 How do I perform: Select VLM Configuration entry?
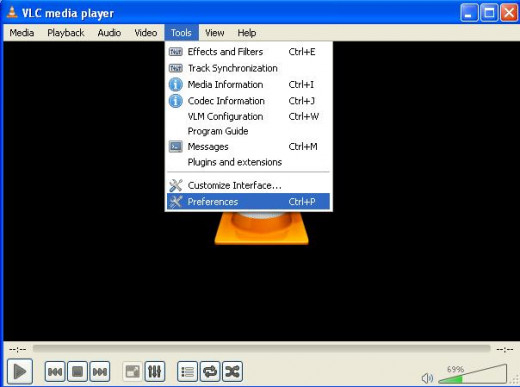coord(248,116)
